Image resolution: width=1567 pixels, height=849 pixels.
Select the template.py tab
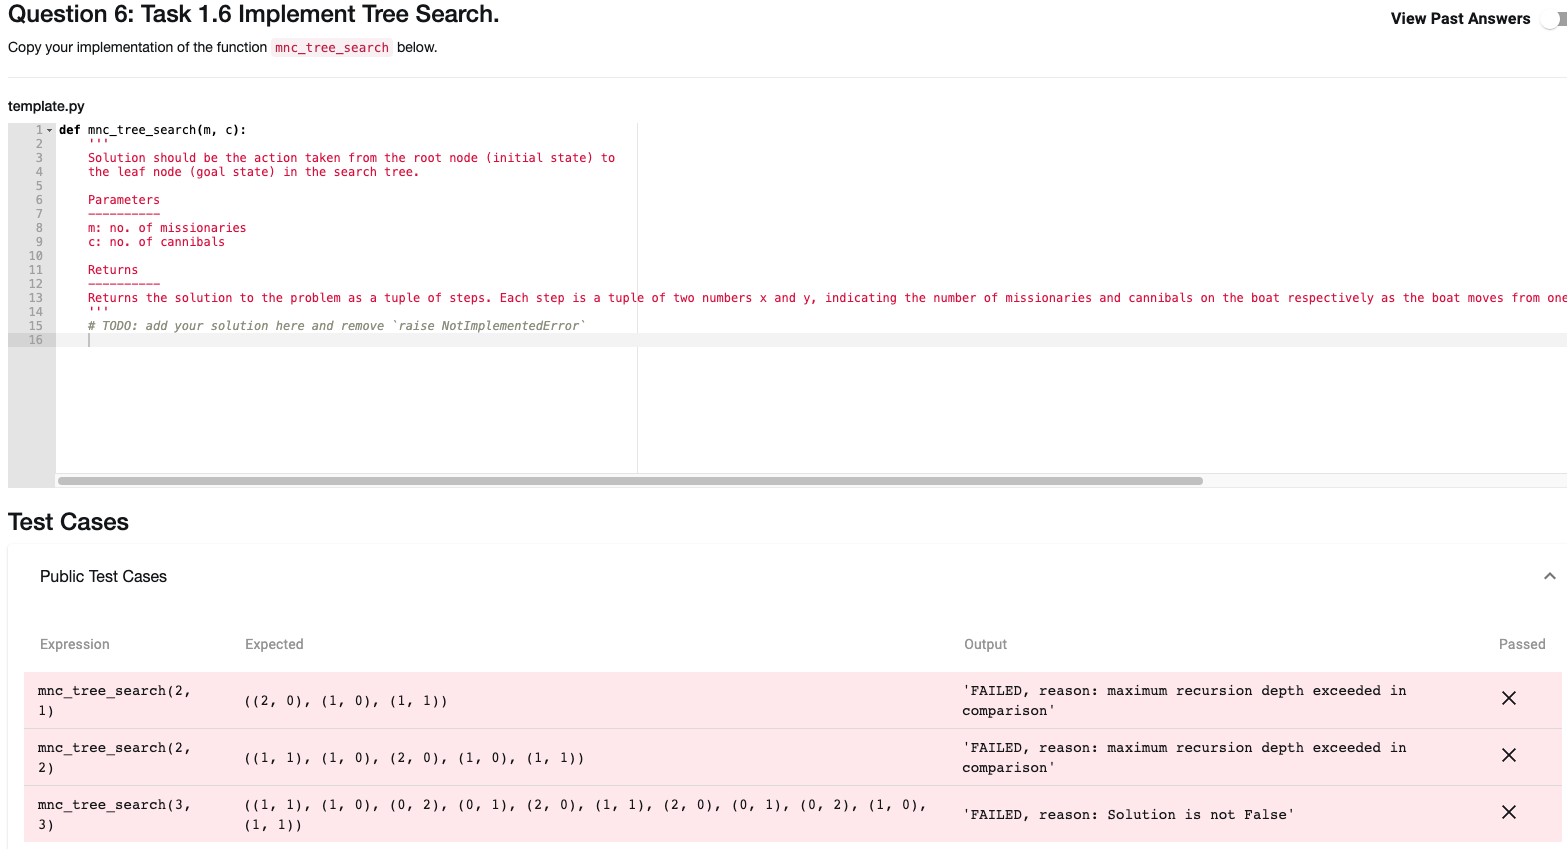45,105
